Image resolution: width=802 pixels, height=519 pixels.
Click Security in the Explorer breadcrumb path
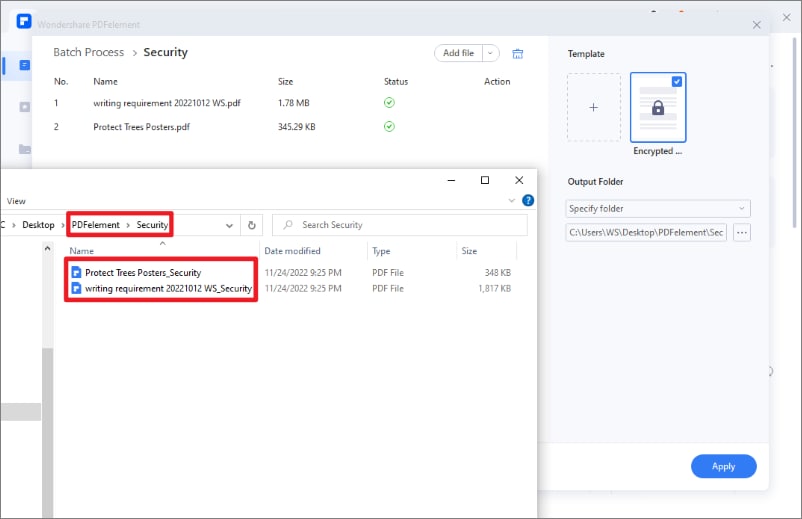(x=152, y=225)
